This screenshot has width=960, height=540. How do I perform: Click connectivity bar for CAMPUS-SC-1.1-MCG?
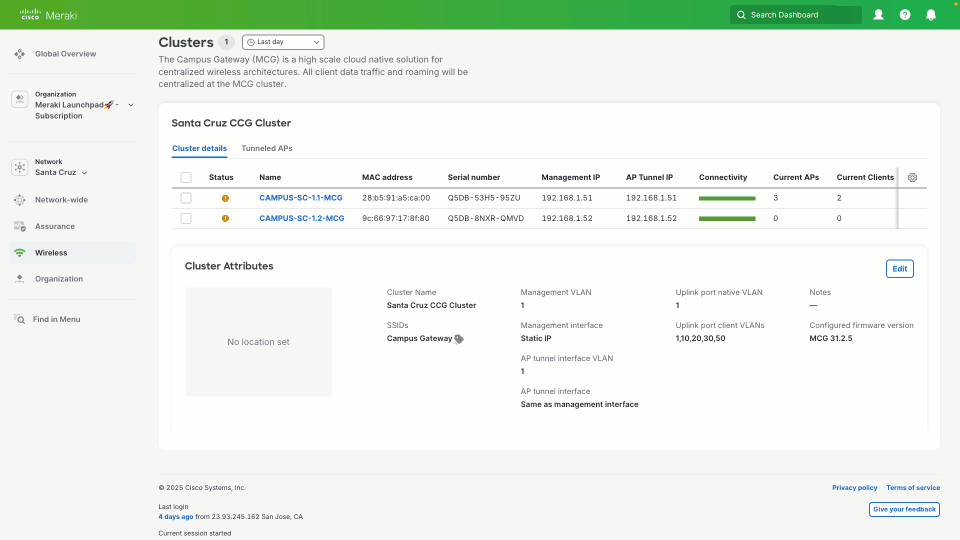click(x=727, y=198)
